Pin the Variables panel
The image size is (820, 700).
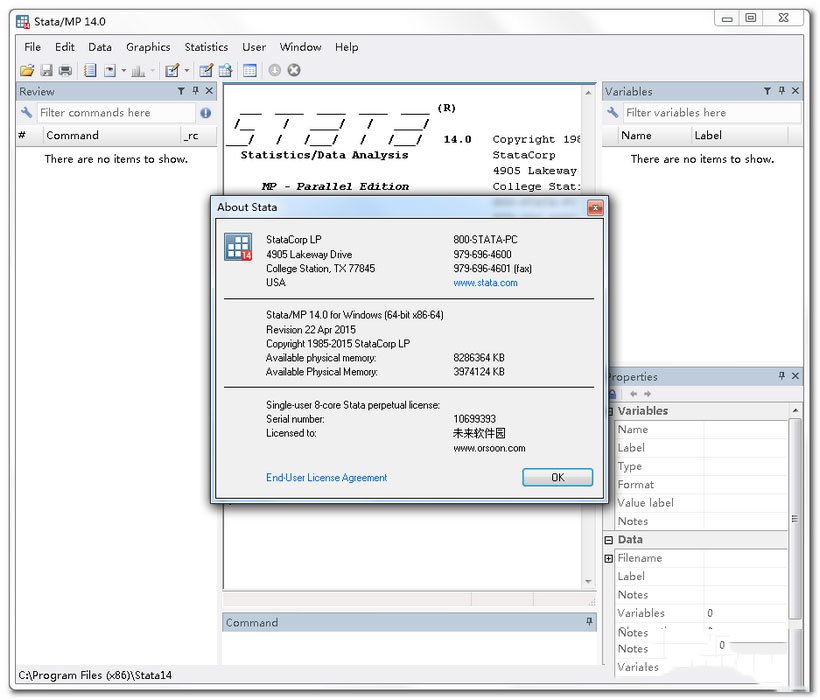point(782,91)
